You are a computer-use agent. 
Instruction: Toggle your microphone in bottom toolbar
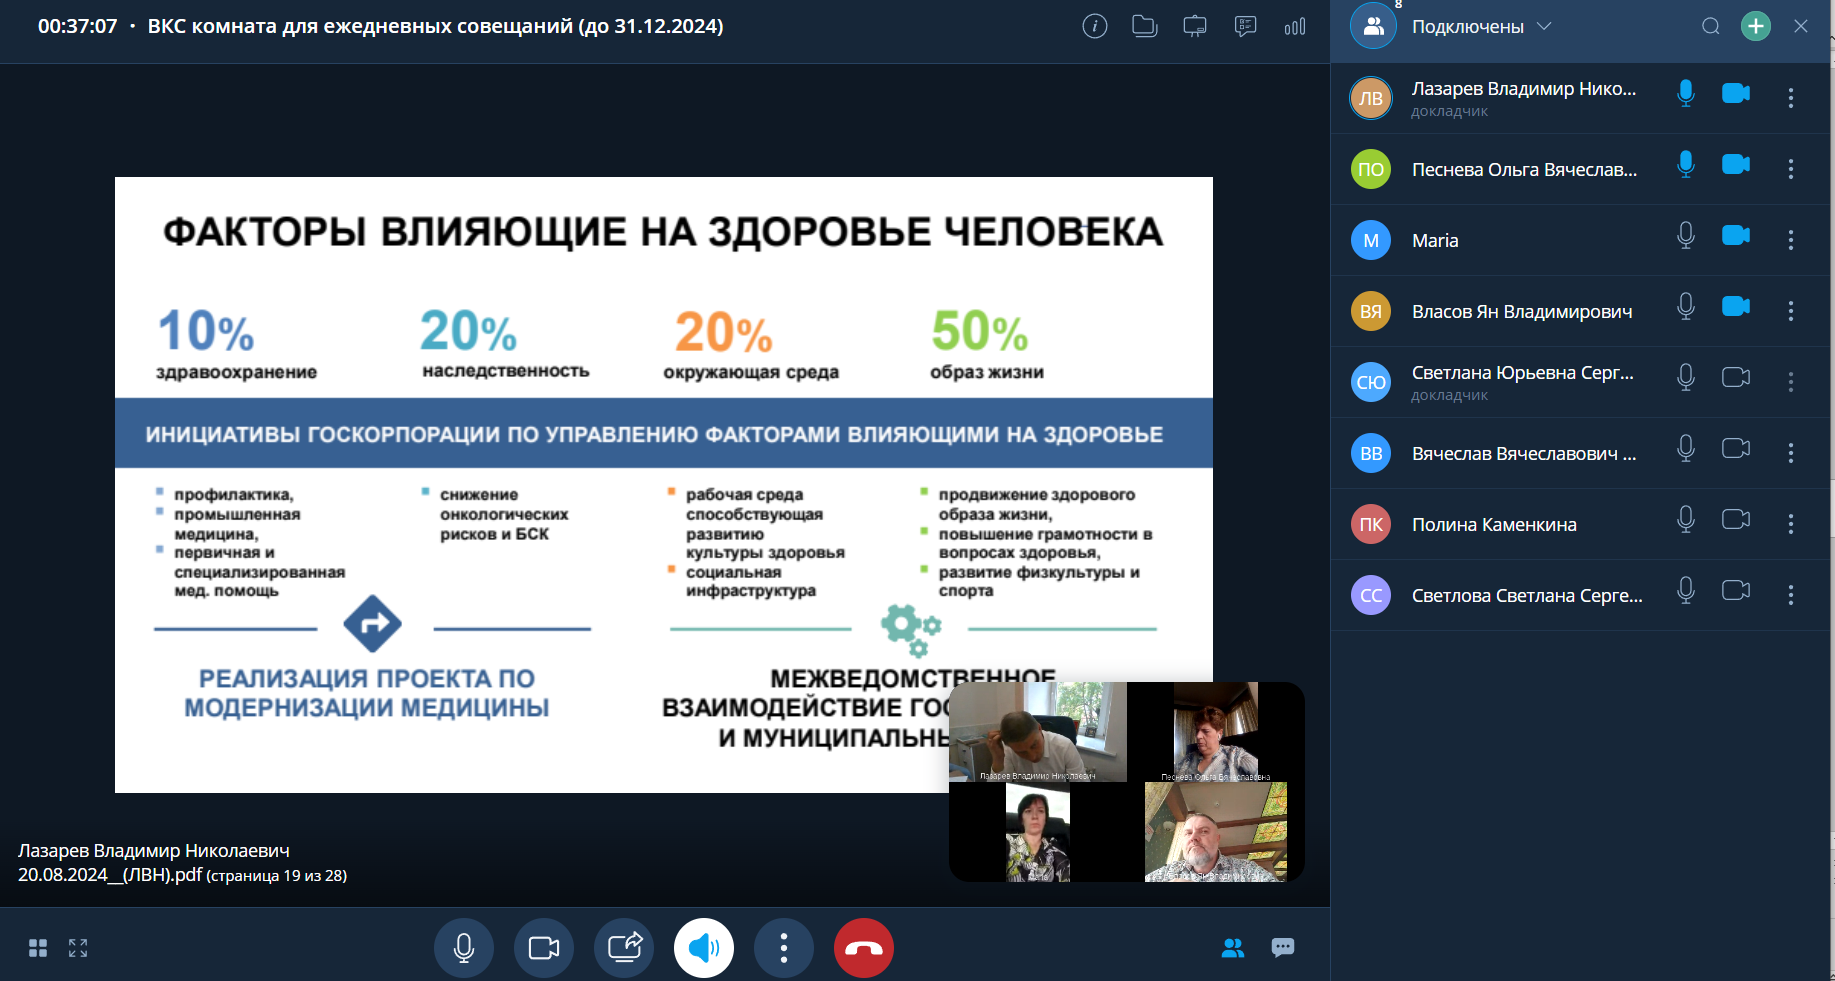point(464,947)
